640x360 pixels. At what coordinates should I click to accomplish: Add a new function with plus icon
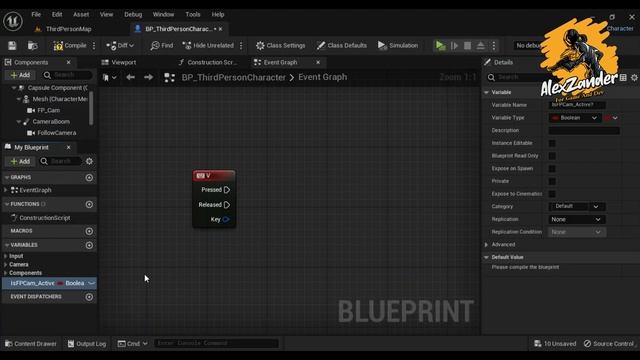point(89,204)
